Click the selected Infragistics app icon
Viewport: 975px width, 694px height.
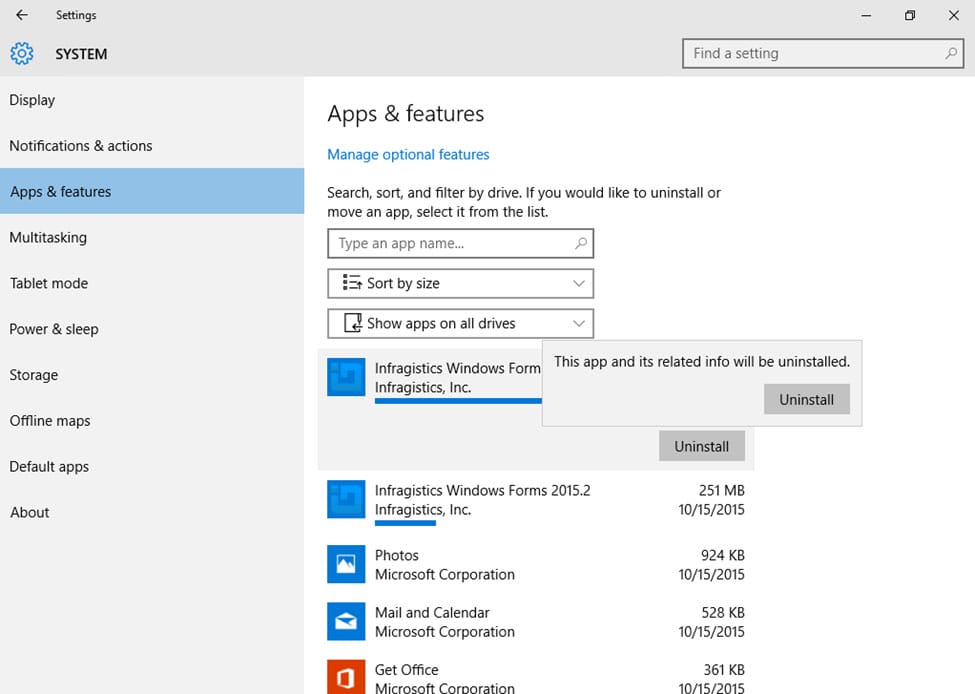tap(346, 377)
